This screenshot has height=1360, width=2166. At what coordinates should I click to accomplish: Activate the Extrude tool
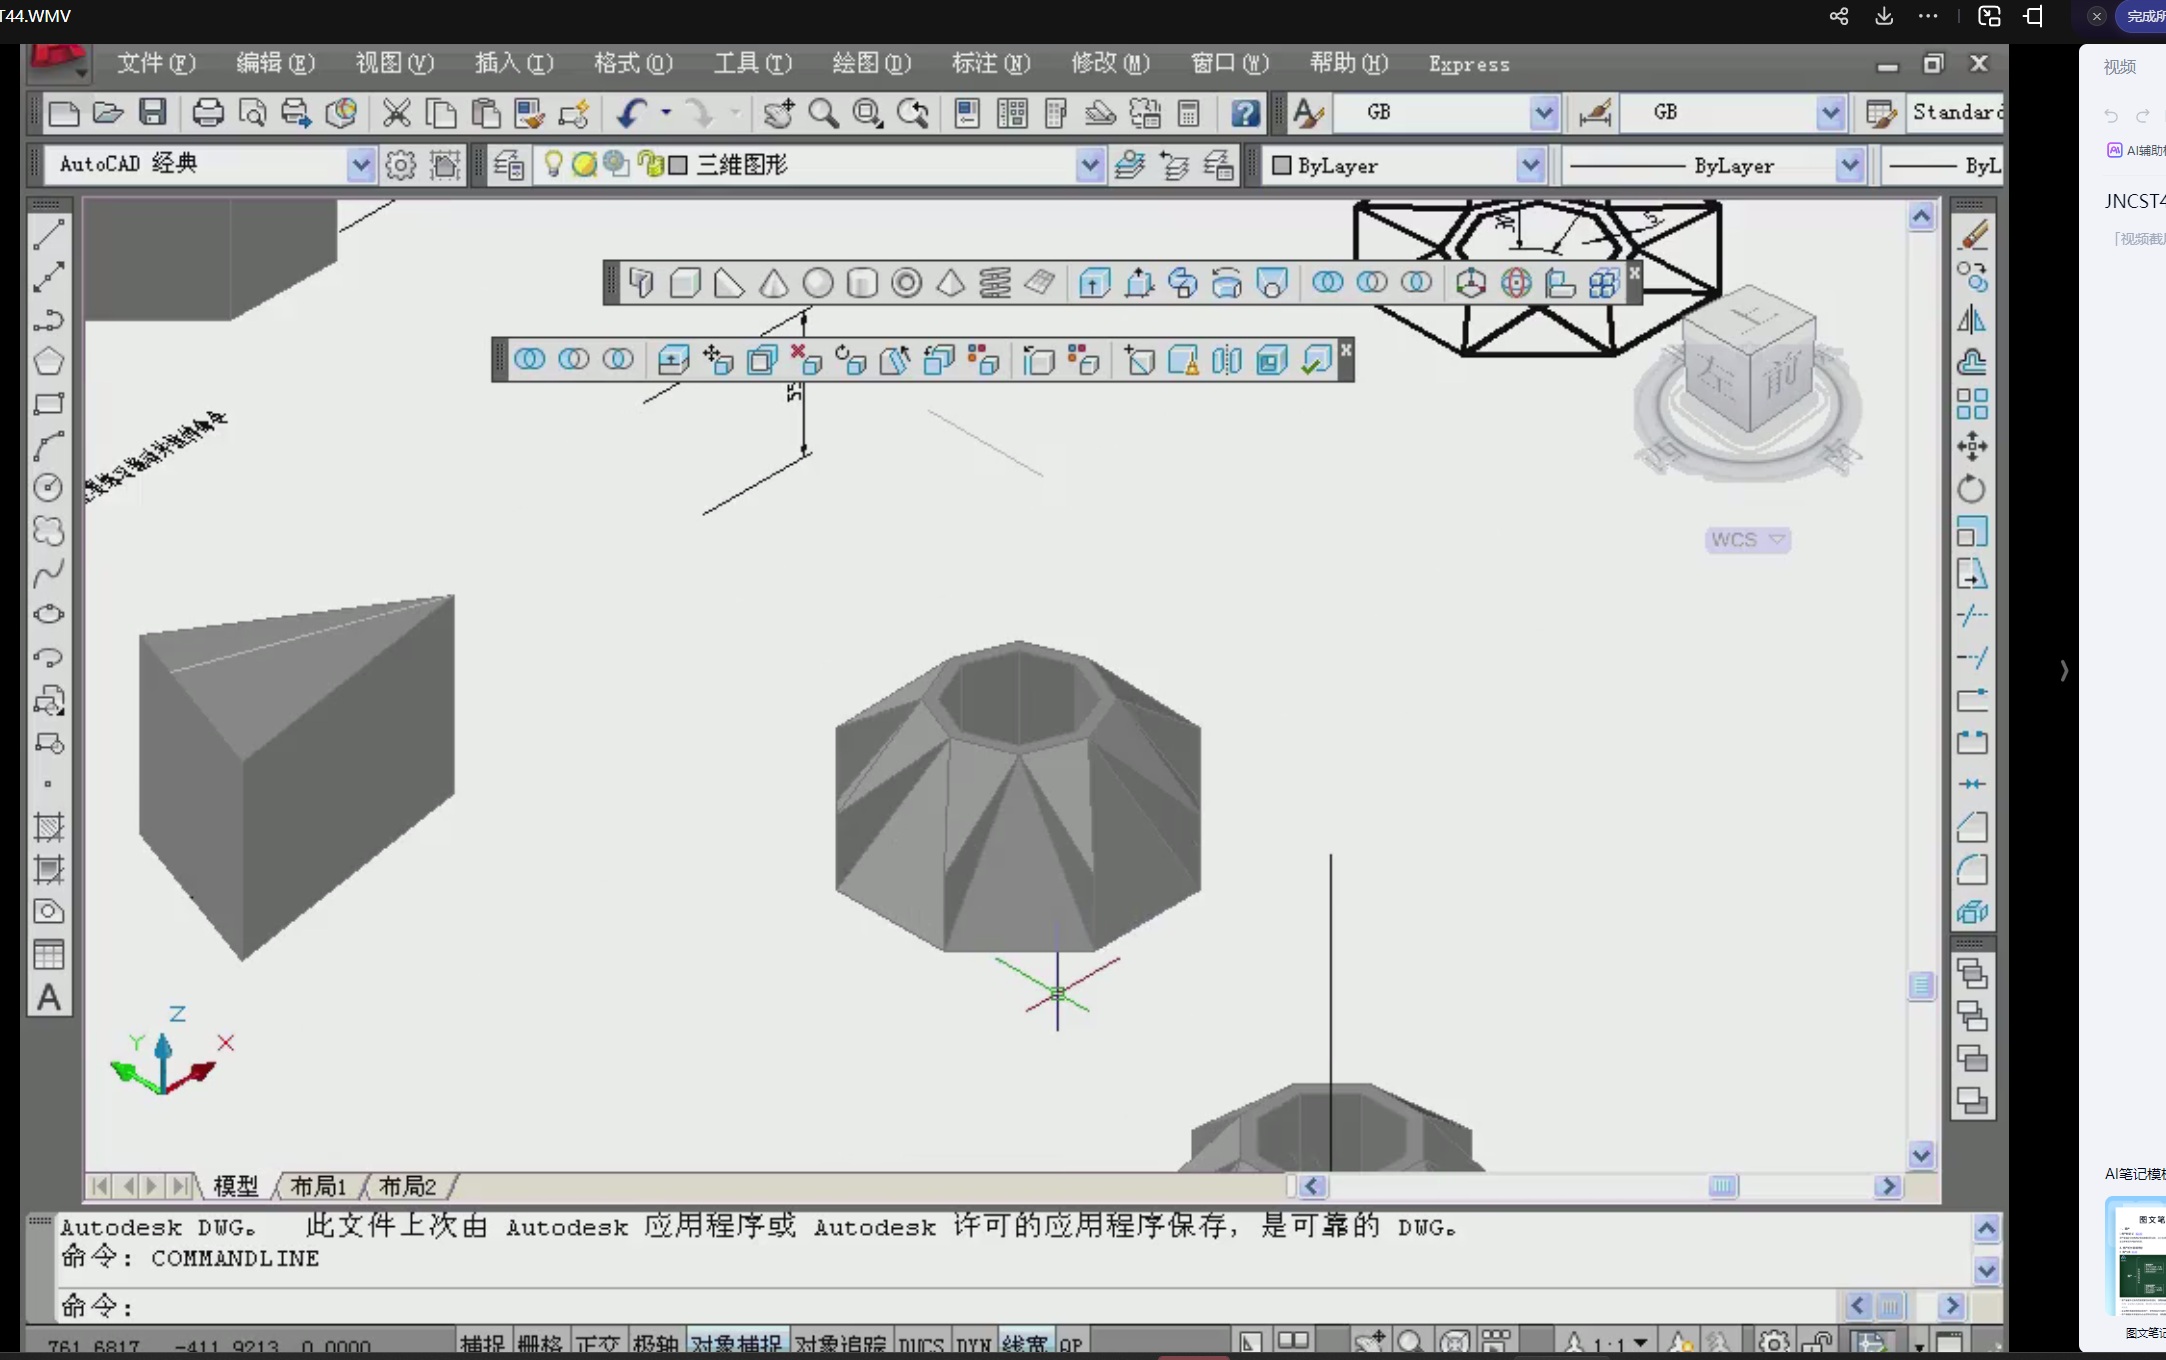click(x=1094, y=283)
